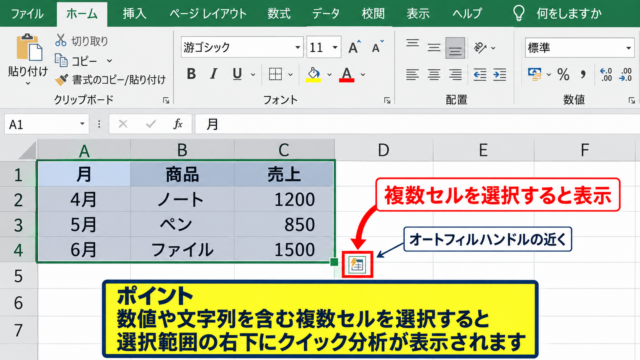
Task: Select cell containing ノート
Action: tap(182, 200)
